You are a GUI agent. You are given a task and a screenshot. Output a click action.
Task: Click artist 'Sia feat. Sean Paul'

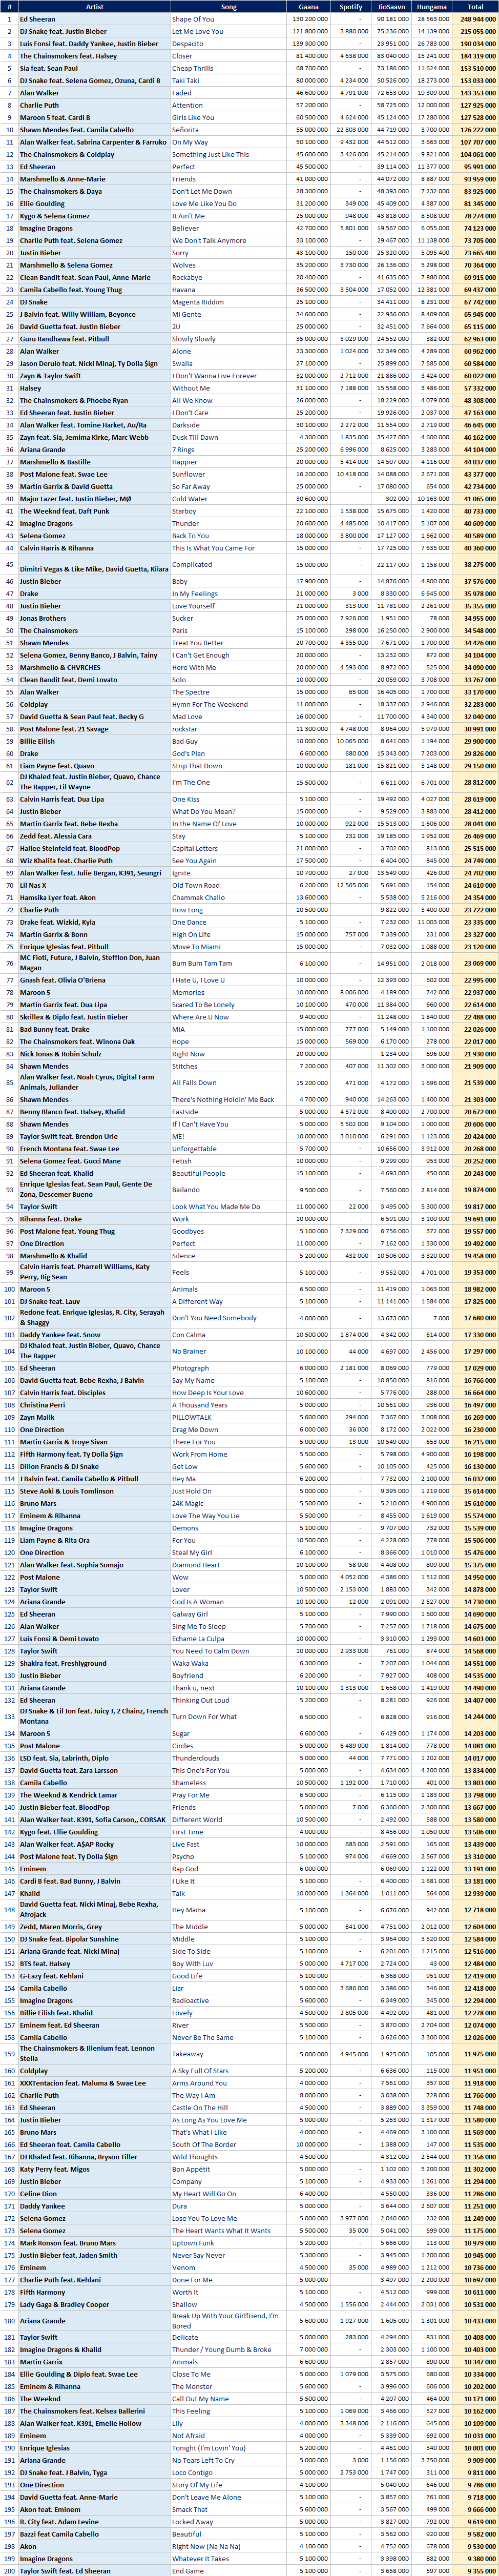[94, 68]
